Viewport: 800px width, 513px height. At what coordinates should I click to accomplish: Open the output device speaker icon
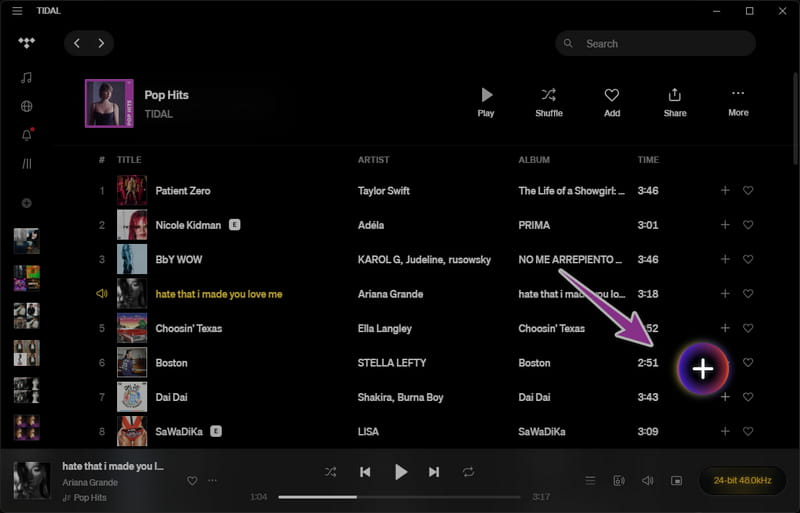click(x=619, y=480)
